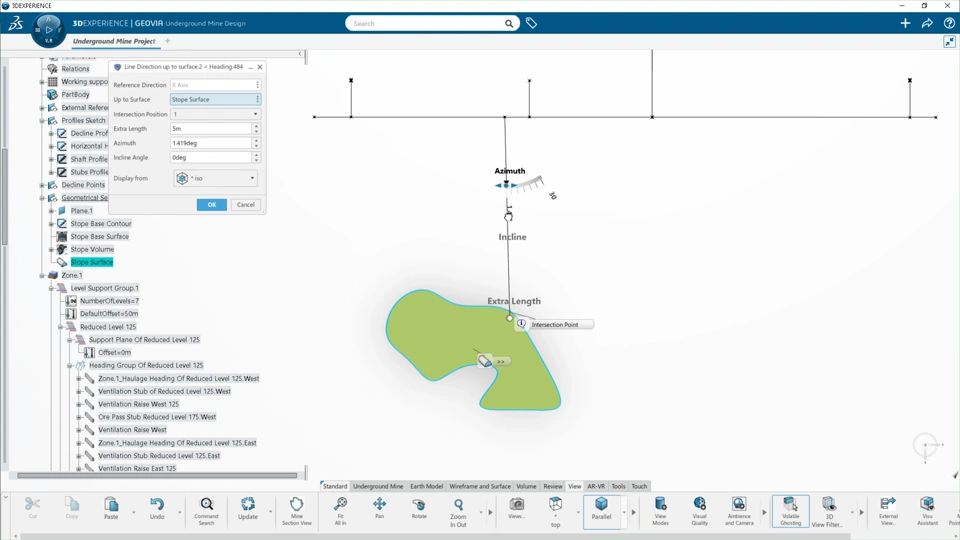Click the Parallel projection icon

[601, 504]
